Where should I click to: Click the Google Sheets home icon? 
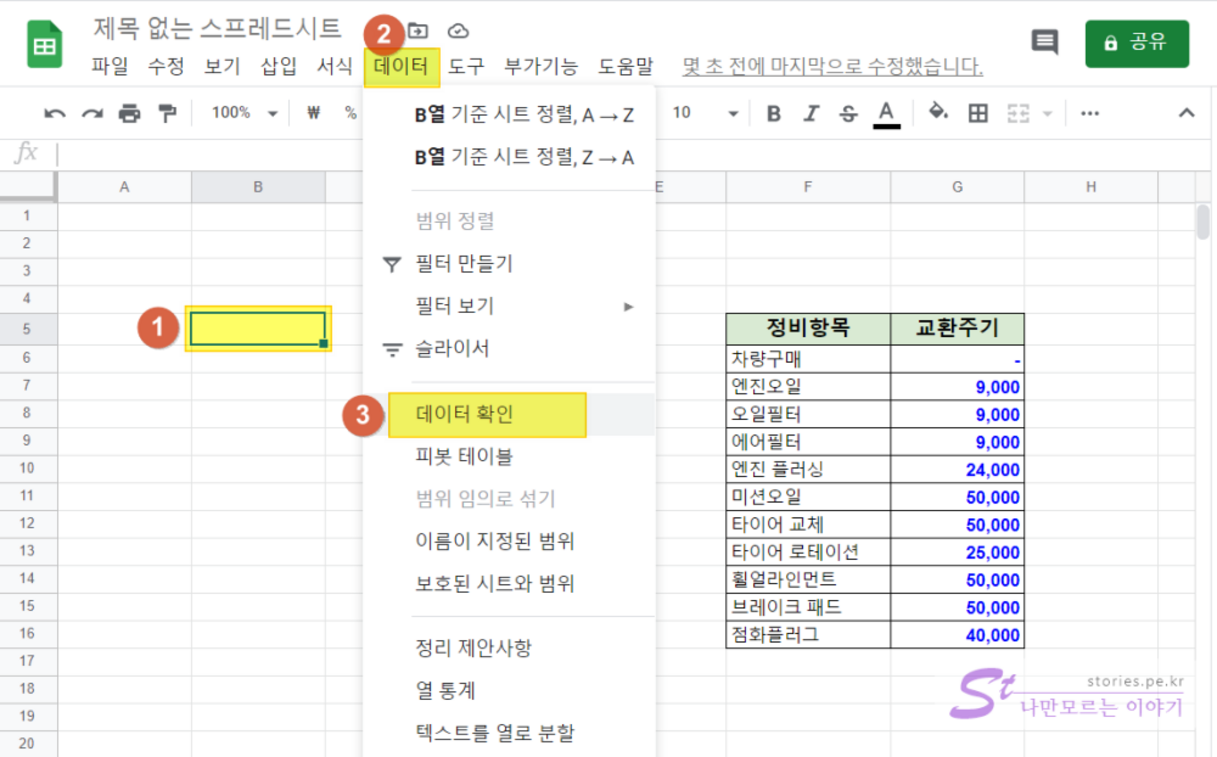click(44, 45)
